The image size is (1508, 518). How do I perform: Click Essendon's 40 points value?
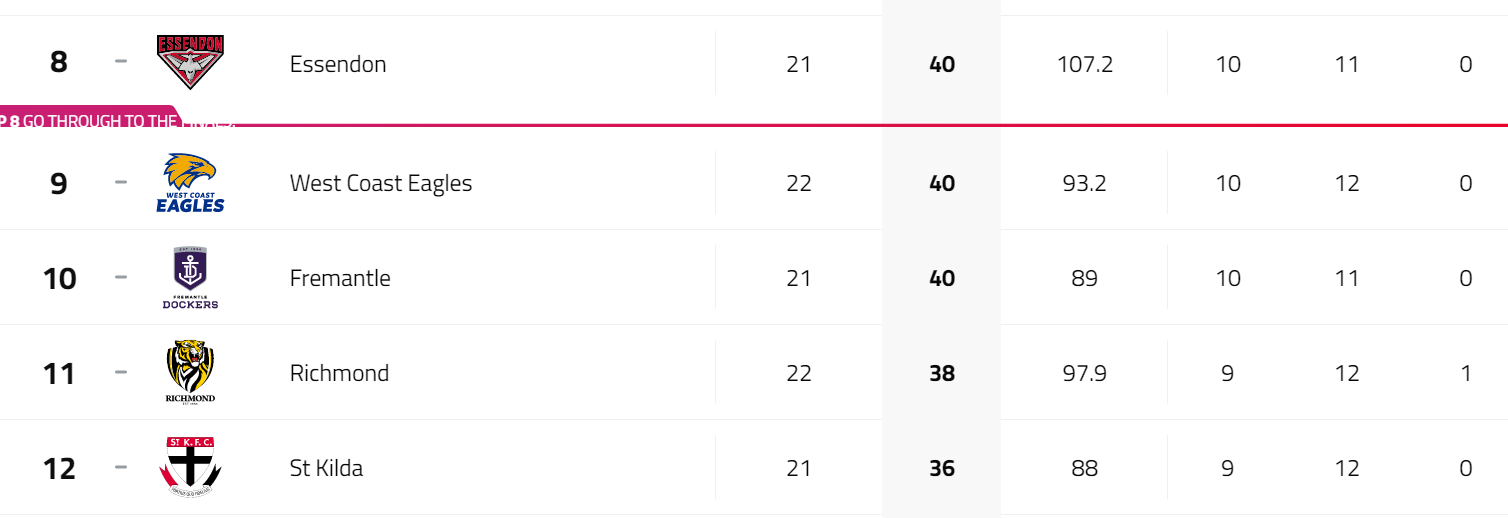942,64
